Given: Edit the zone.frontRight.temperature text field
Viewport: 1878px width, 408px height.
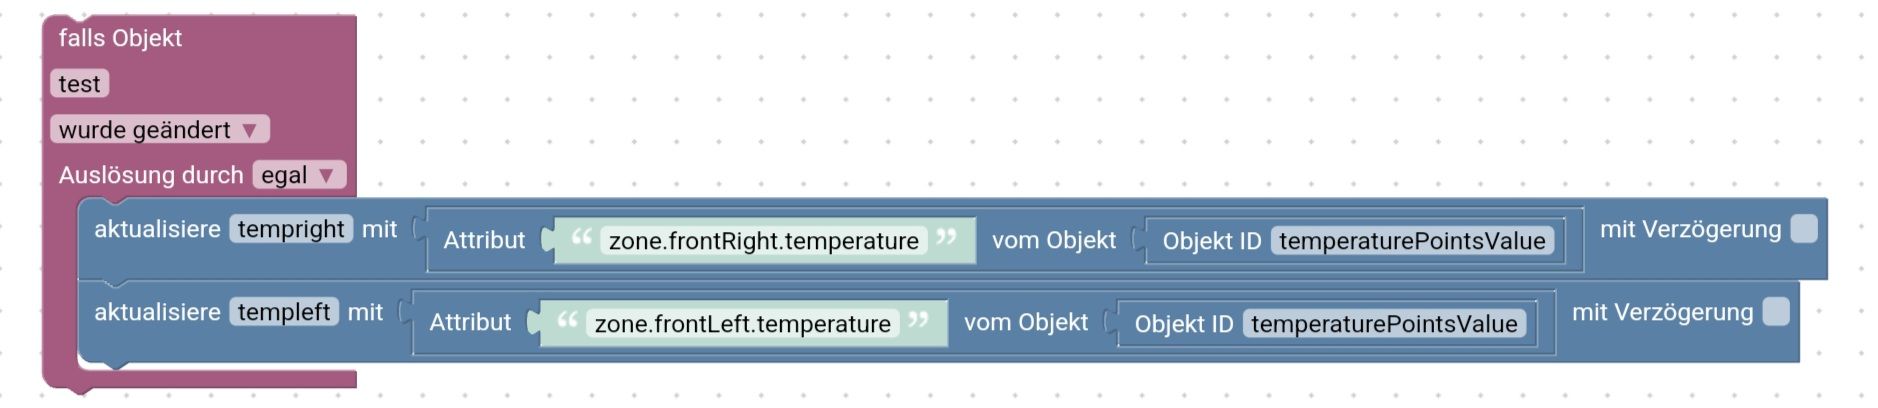Looking at the screenshot, I should click(x=763, y=241).
